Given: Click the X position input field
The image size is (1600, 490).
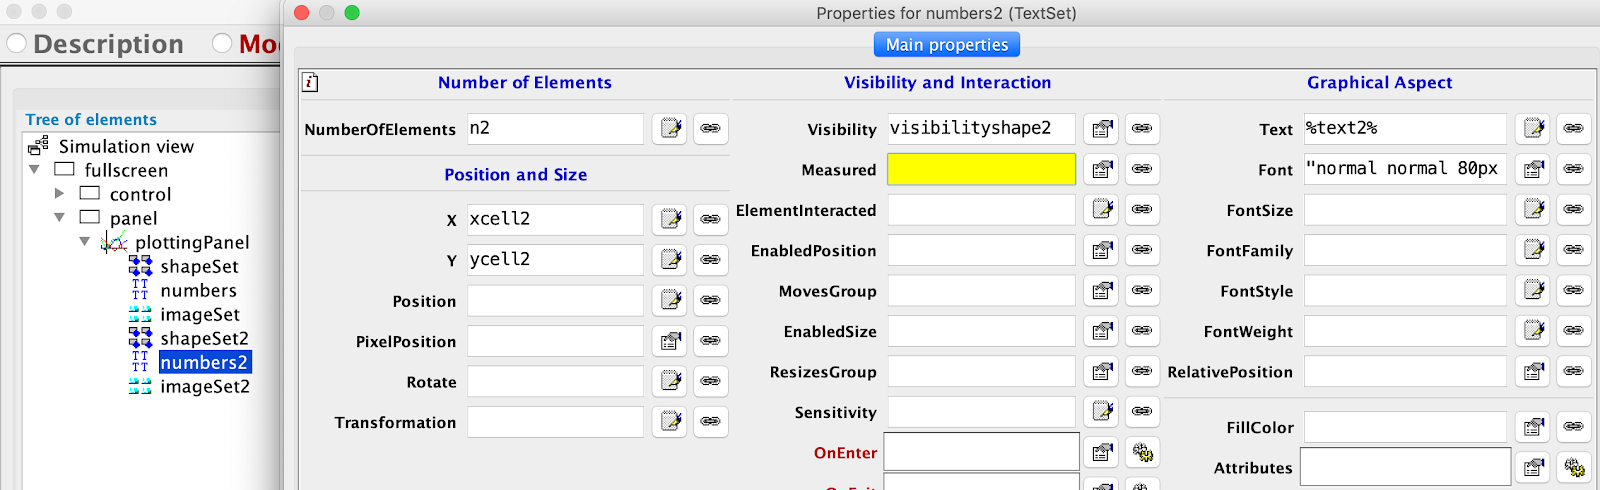Looking at the screenshot, I should (555, 219).
